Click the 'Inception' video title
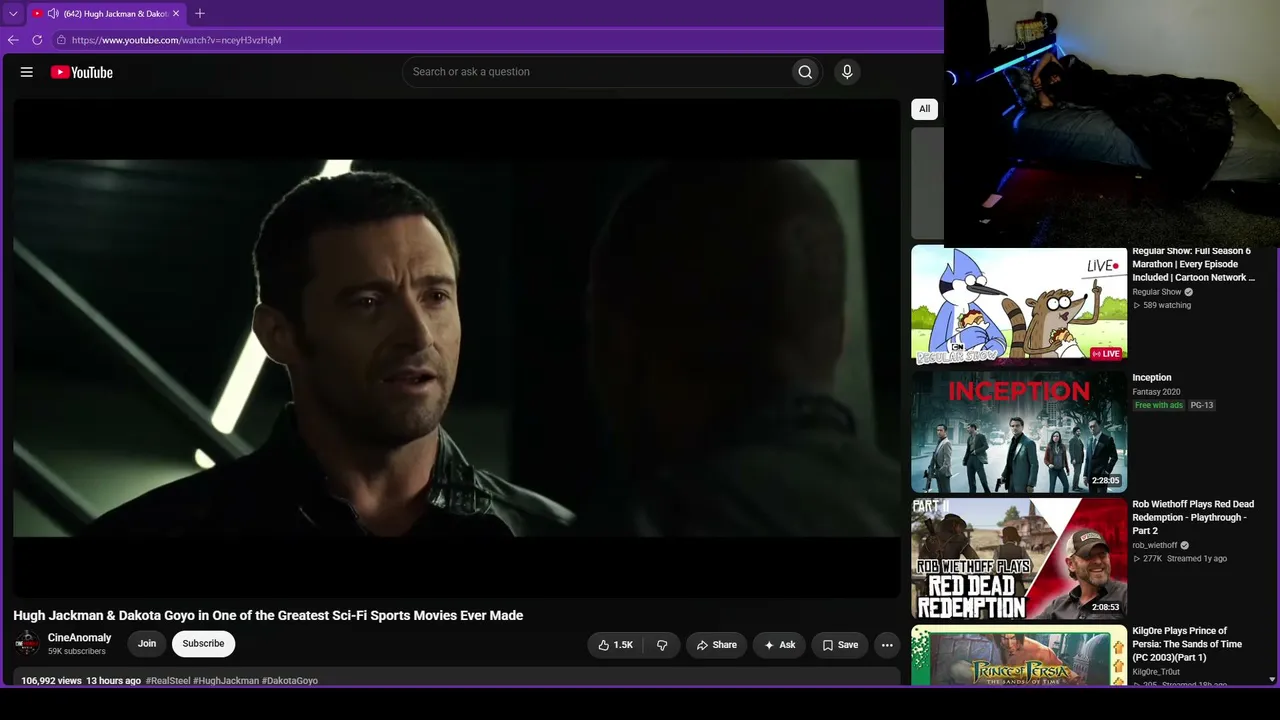Screen dimensions: 1280x720 (1152, 378)
